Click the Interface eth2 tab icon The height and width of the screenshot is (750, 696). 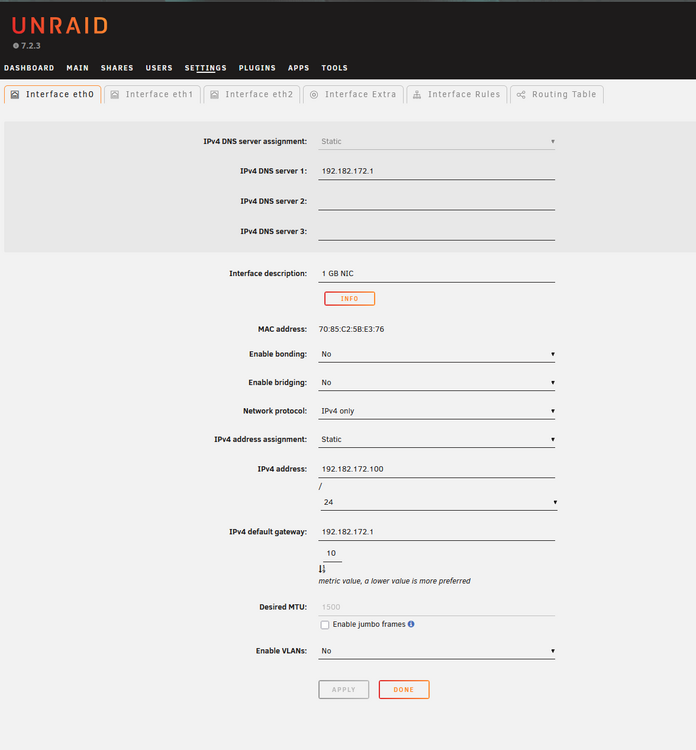pyautogui.click(x=214, y=95)
